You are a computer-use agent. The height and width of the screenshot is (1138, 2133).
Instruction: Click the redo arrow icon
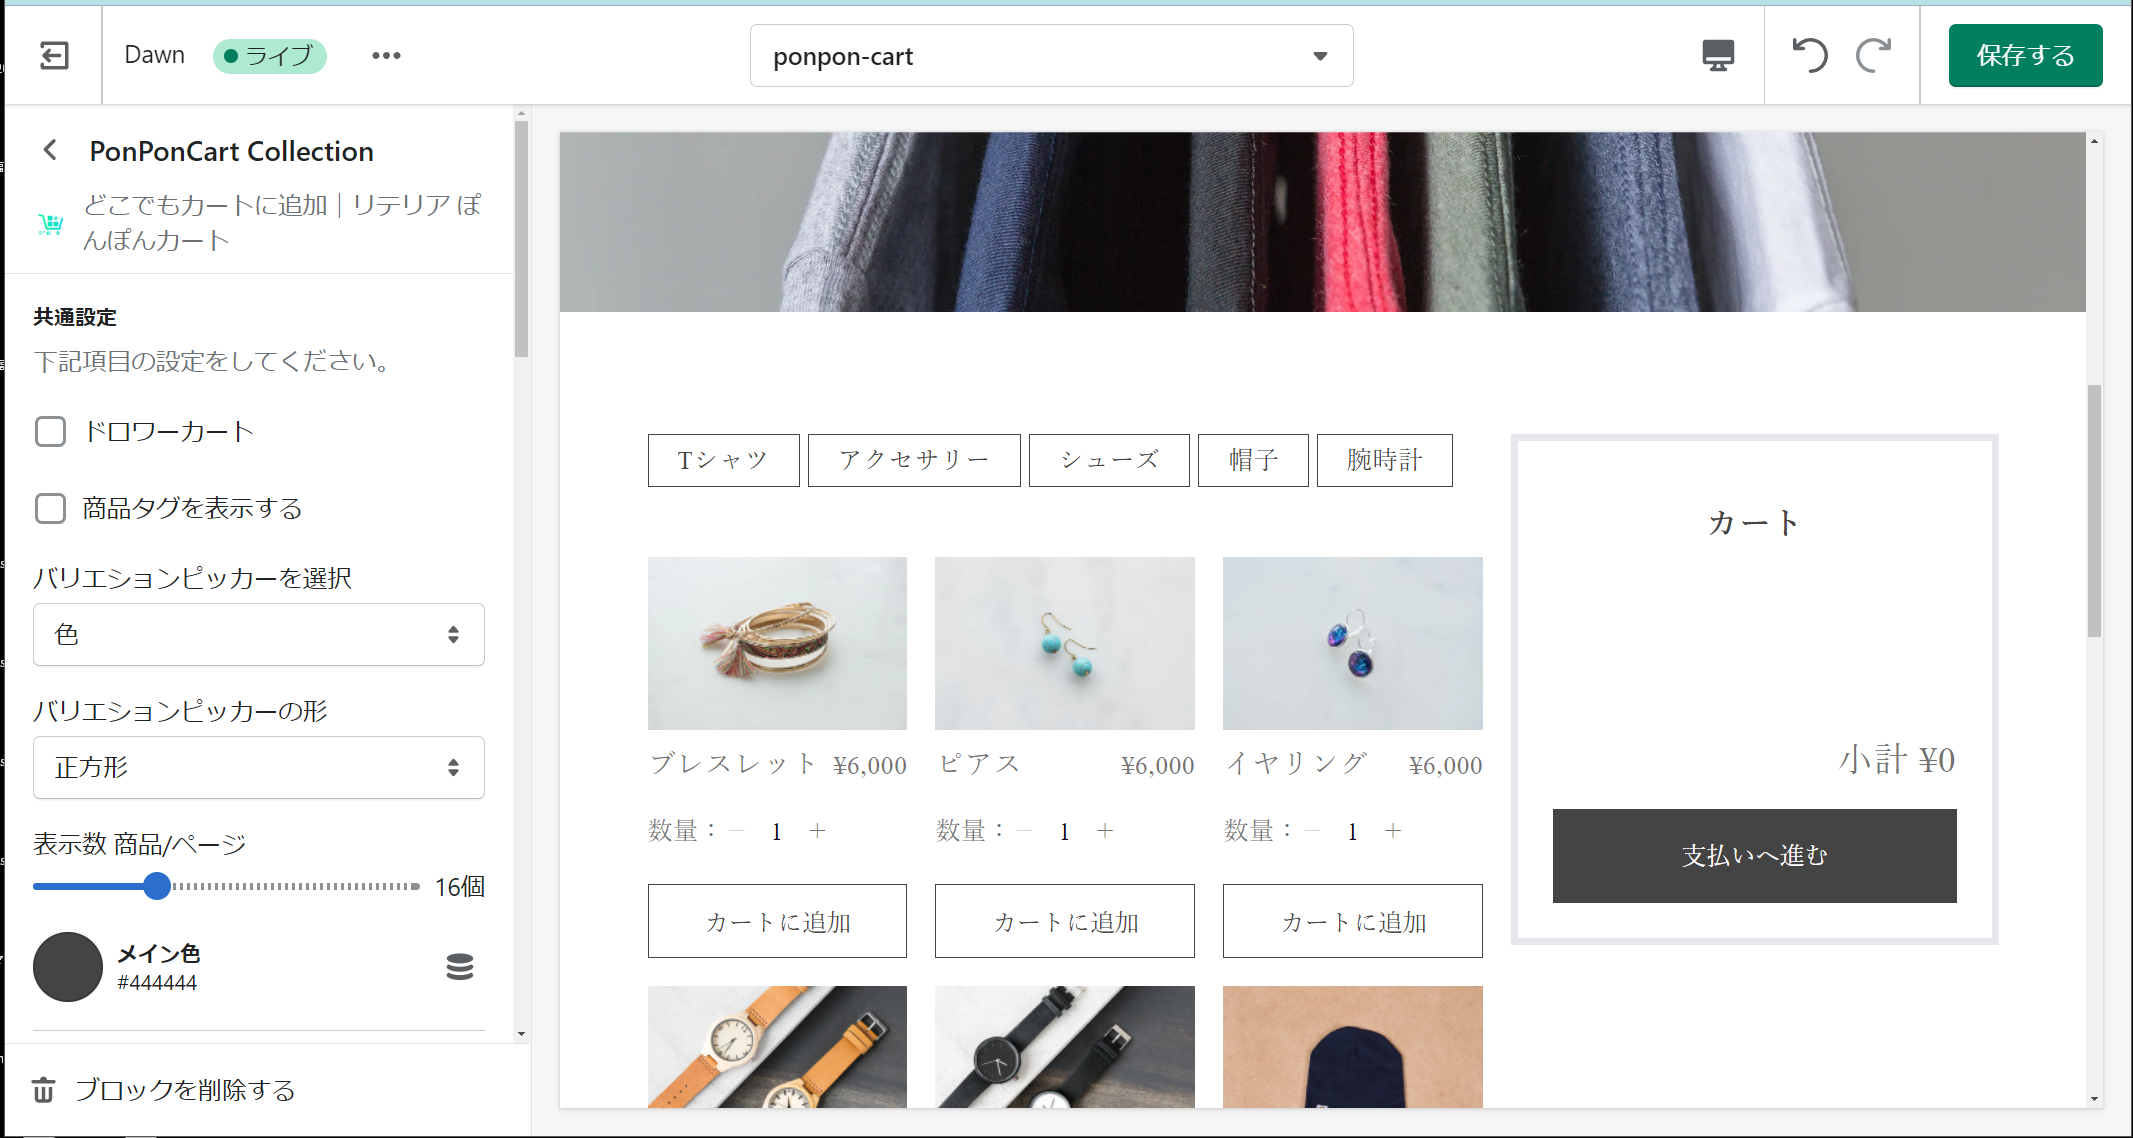coord(1873,55)
